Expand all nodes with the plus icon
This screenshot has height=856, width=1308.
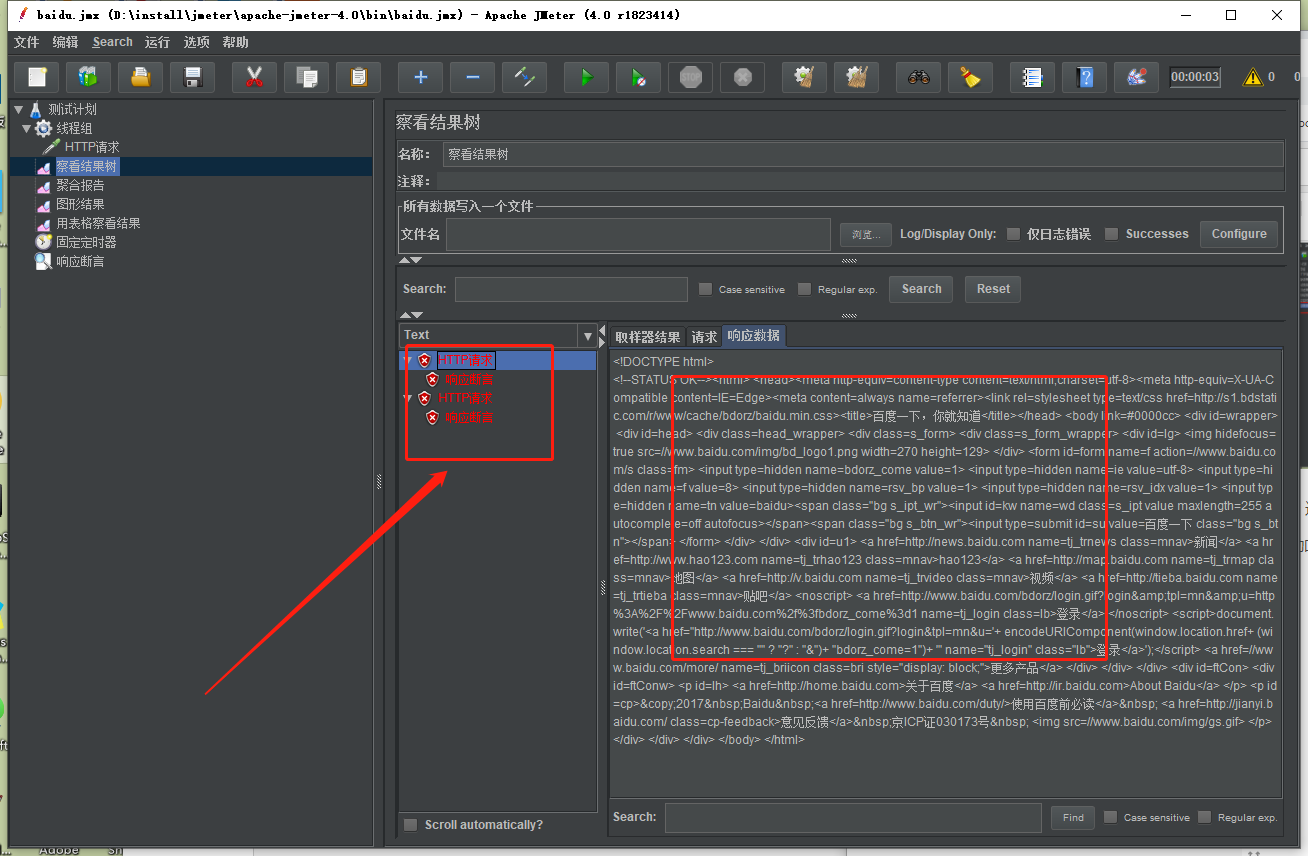420,77
